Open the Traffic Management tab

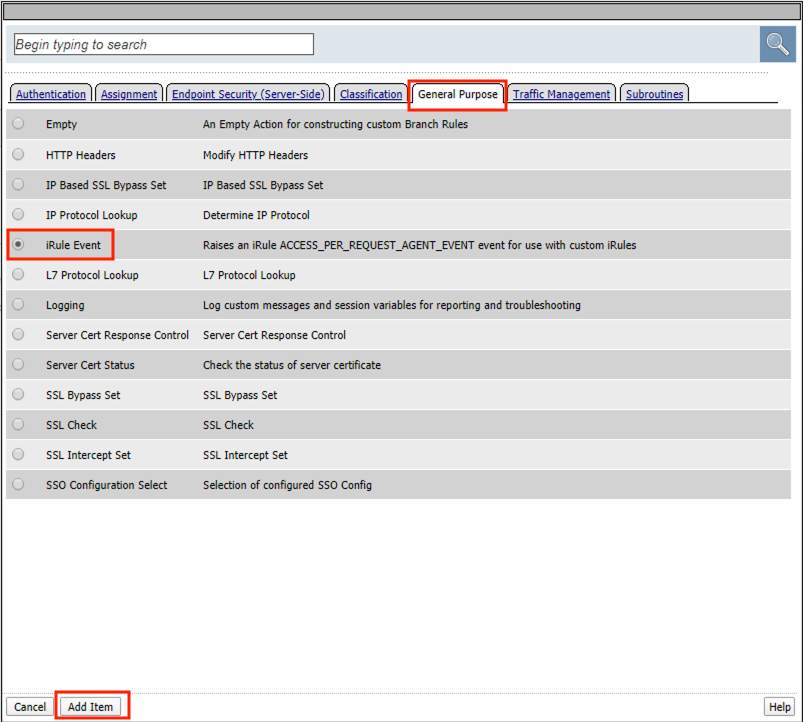click(561, 94)
